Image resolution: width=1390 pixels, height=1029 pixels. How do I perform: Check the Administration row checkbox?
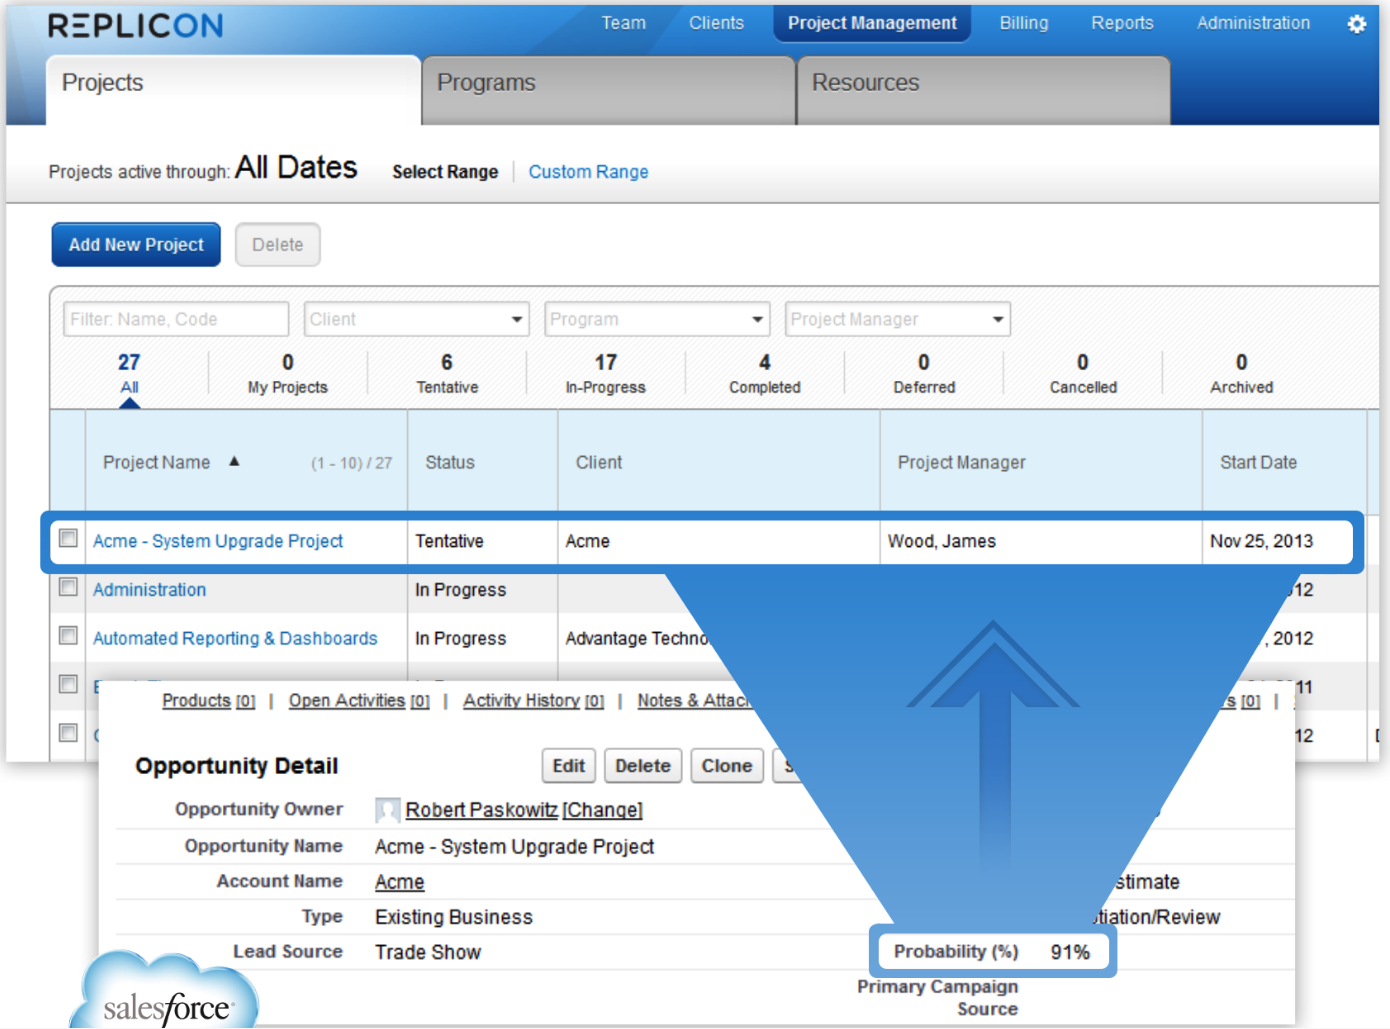click(68, 587)
